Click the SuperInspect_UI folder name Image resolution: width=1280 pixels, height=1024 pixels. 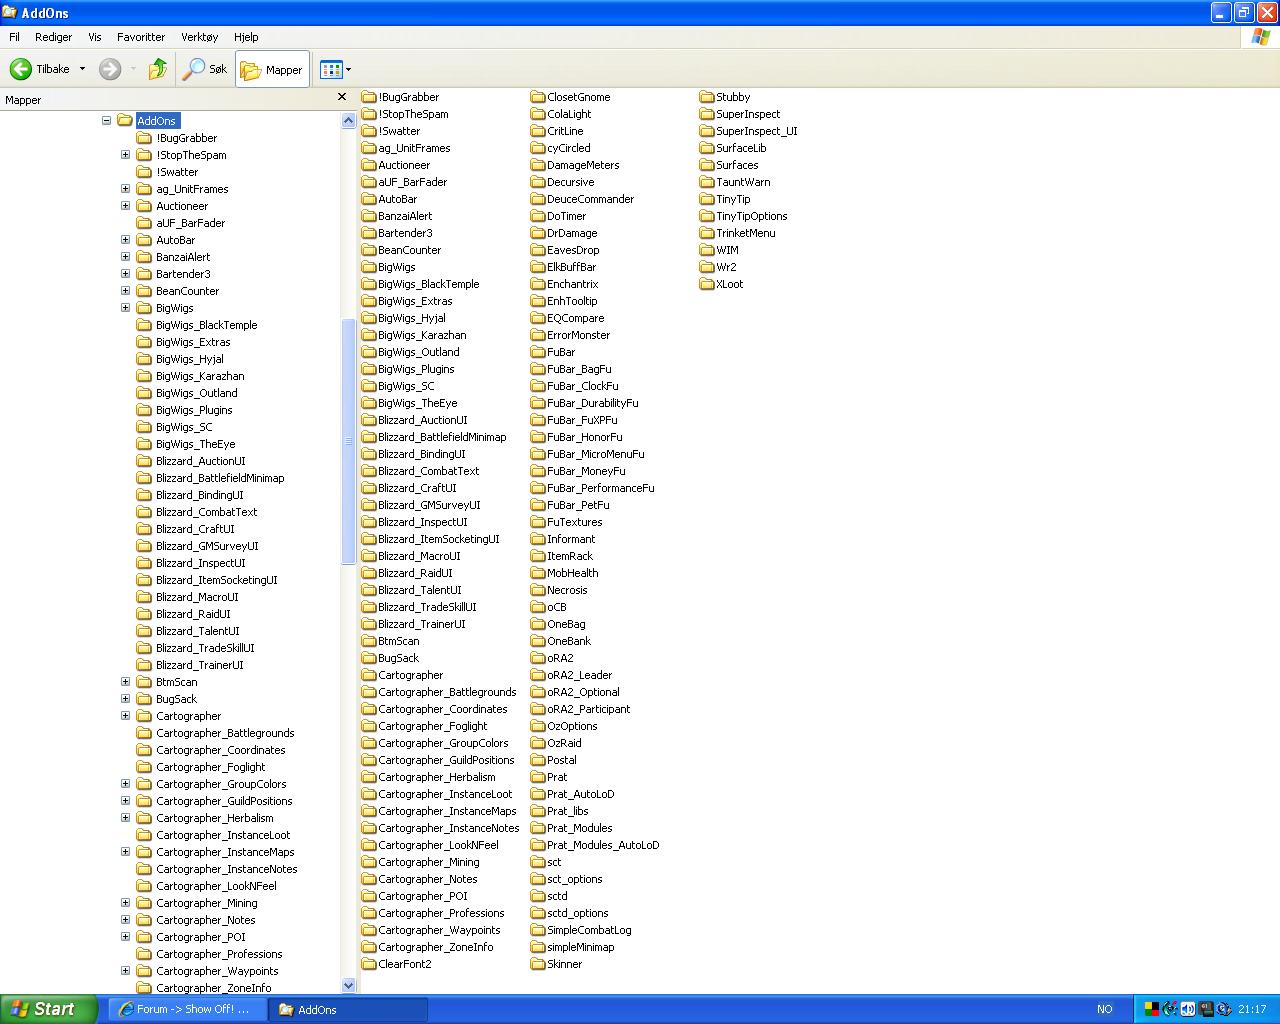tap(756, 131)
